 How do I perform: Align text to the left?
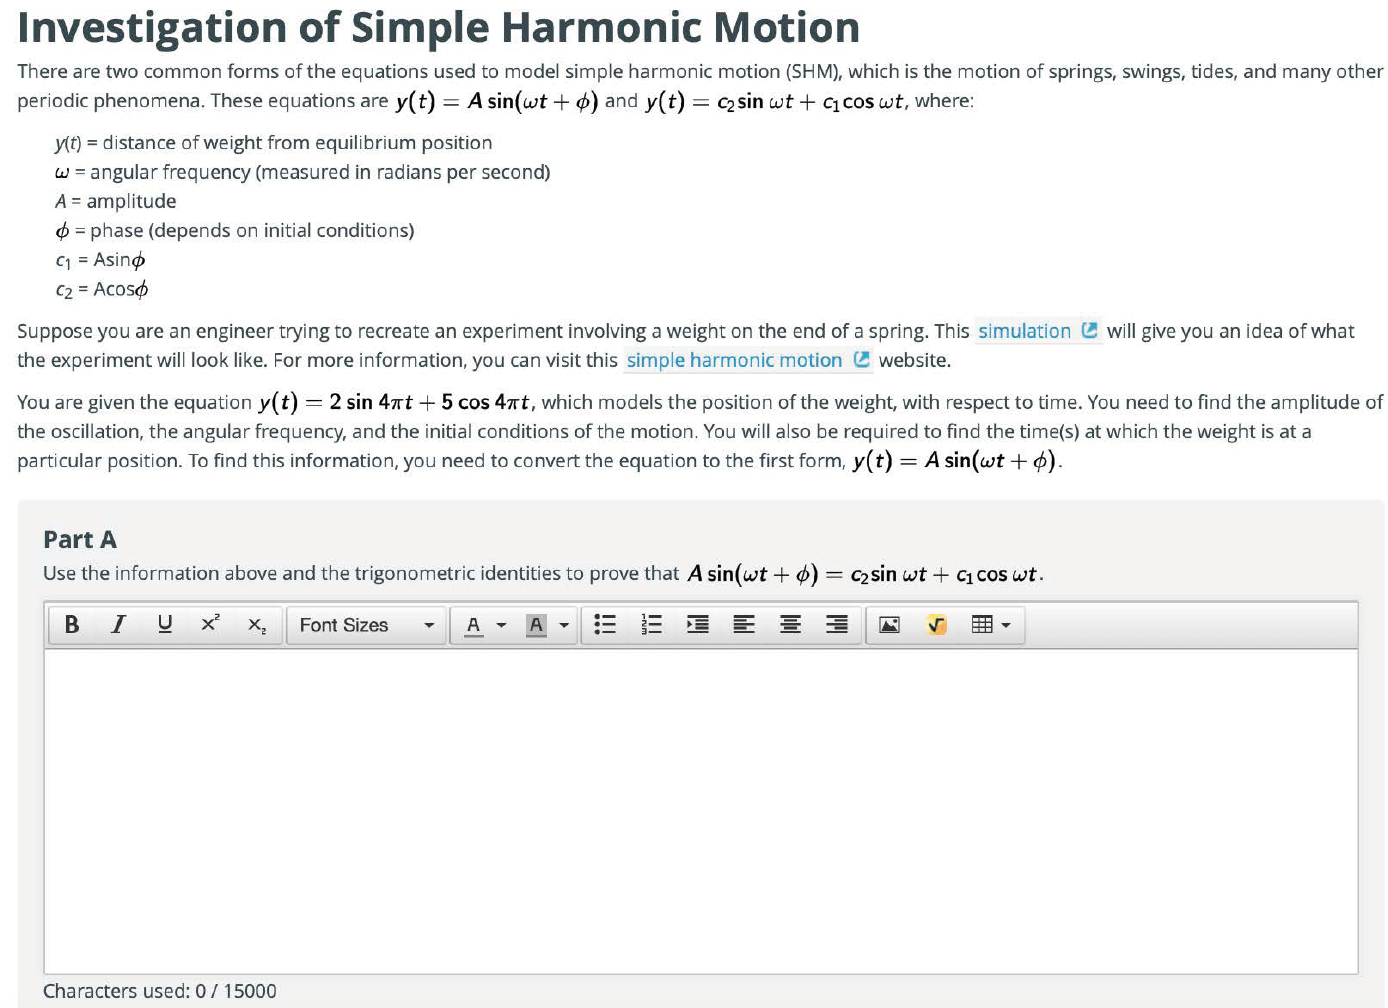[744, 625]
